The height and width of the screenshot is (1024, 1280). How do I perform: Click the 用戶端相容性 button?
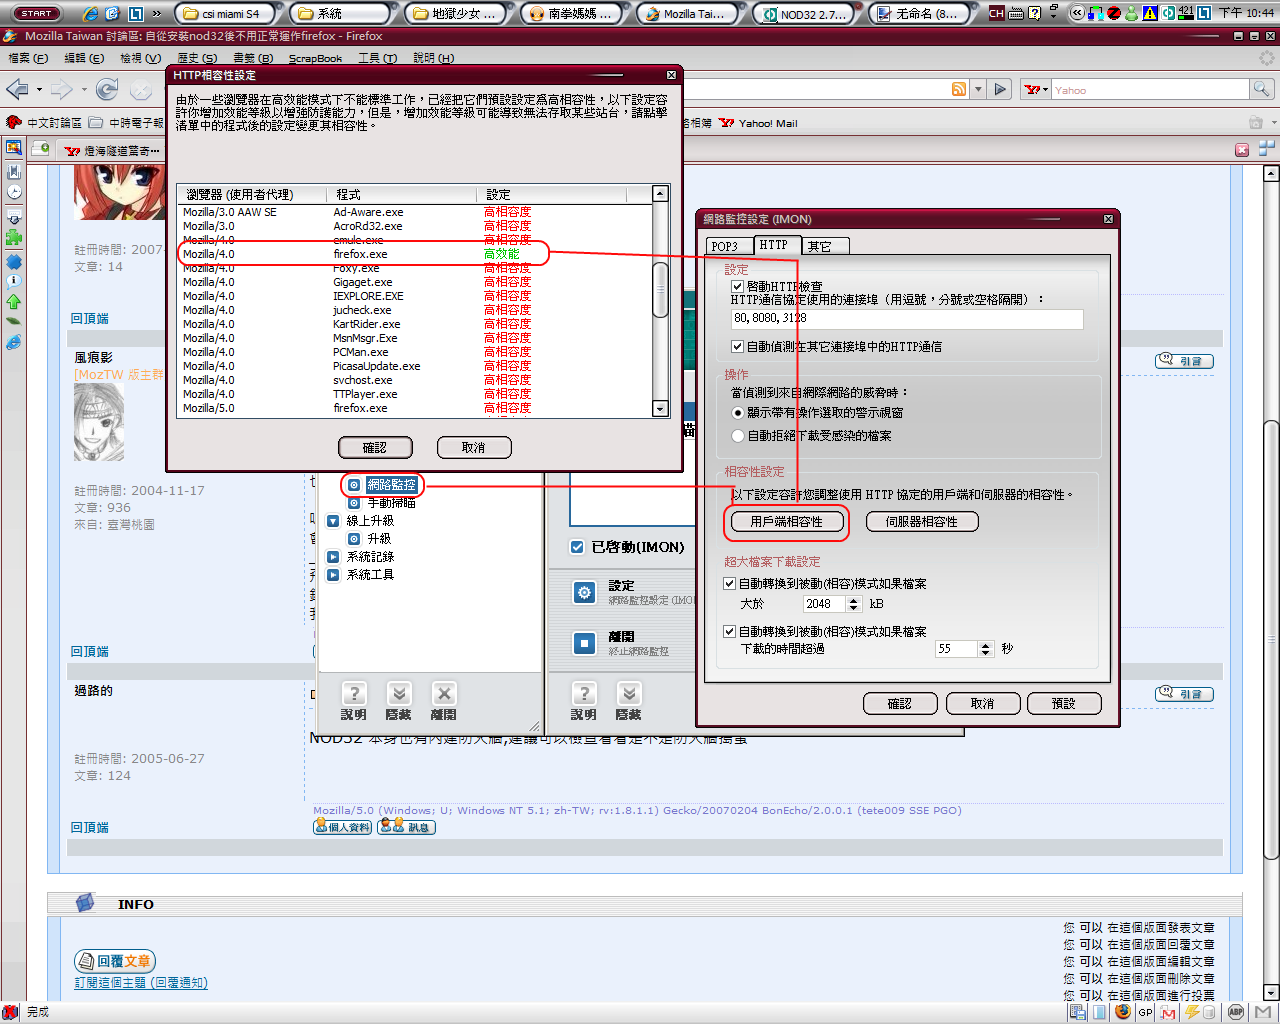click(786, 522)
